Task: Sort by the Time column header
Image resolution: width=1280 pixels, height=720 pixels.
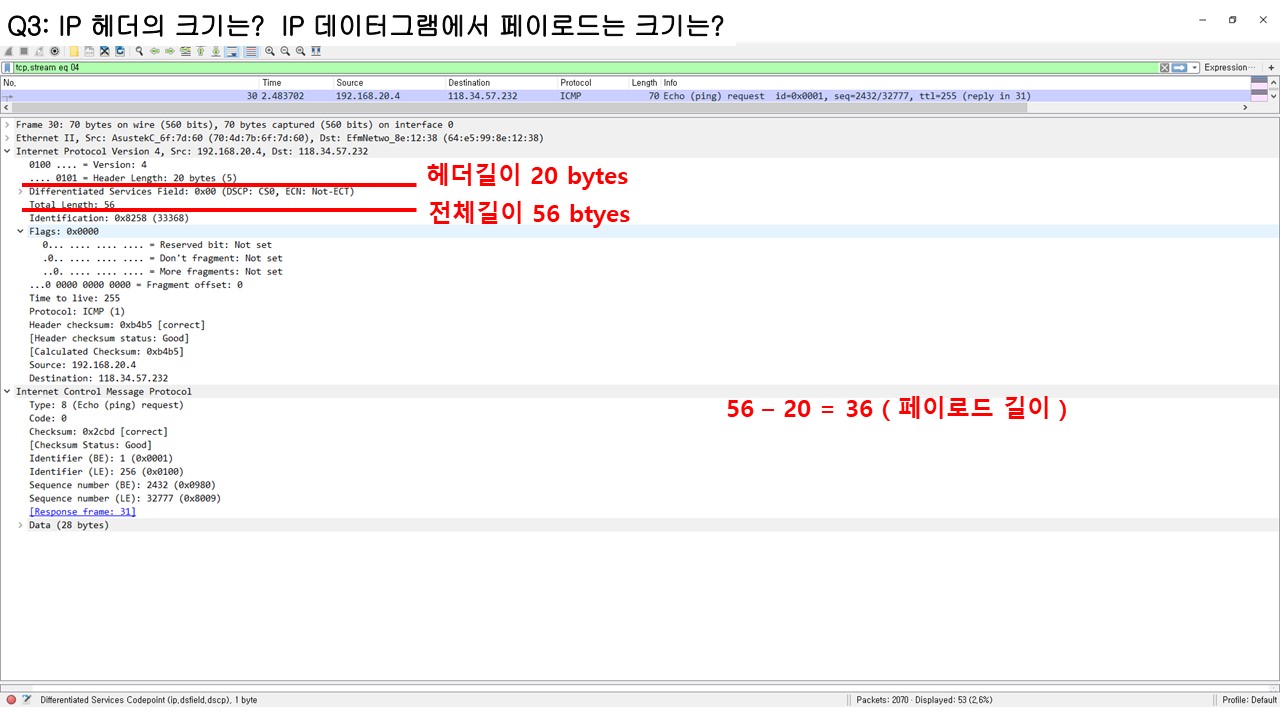Action: click(x=296, y=83)
